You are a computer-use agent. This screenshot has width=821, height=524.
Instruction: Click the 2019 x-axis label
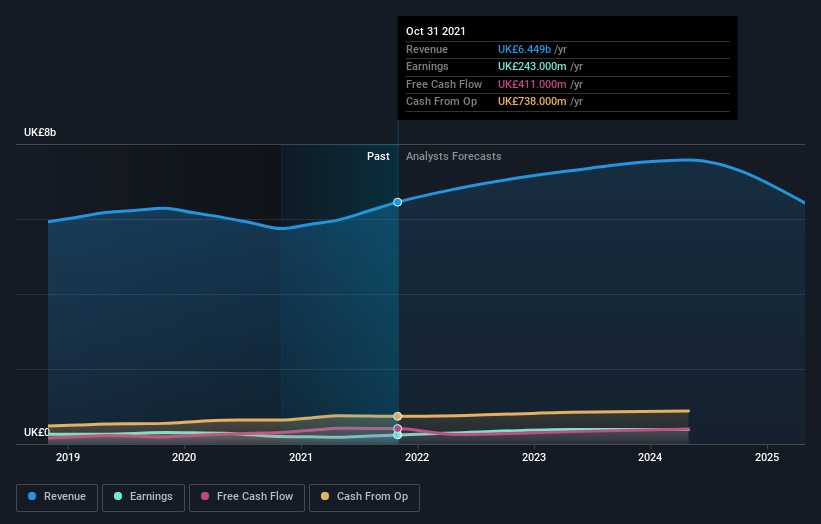click(68, 458)
